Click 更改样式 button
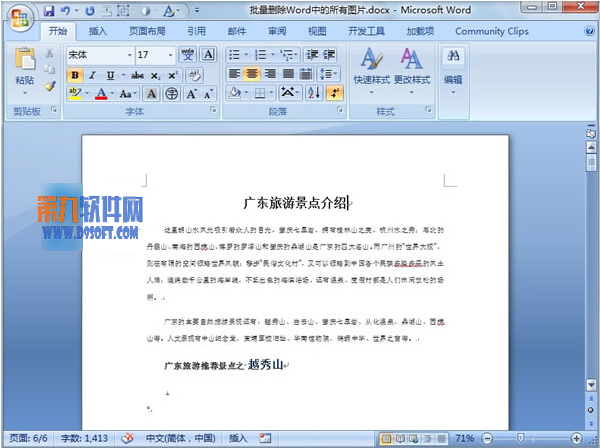The height and width of the screenshot is (448, 600). pyautogui.click(x=412, y=71)
